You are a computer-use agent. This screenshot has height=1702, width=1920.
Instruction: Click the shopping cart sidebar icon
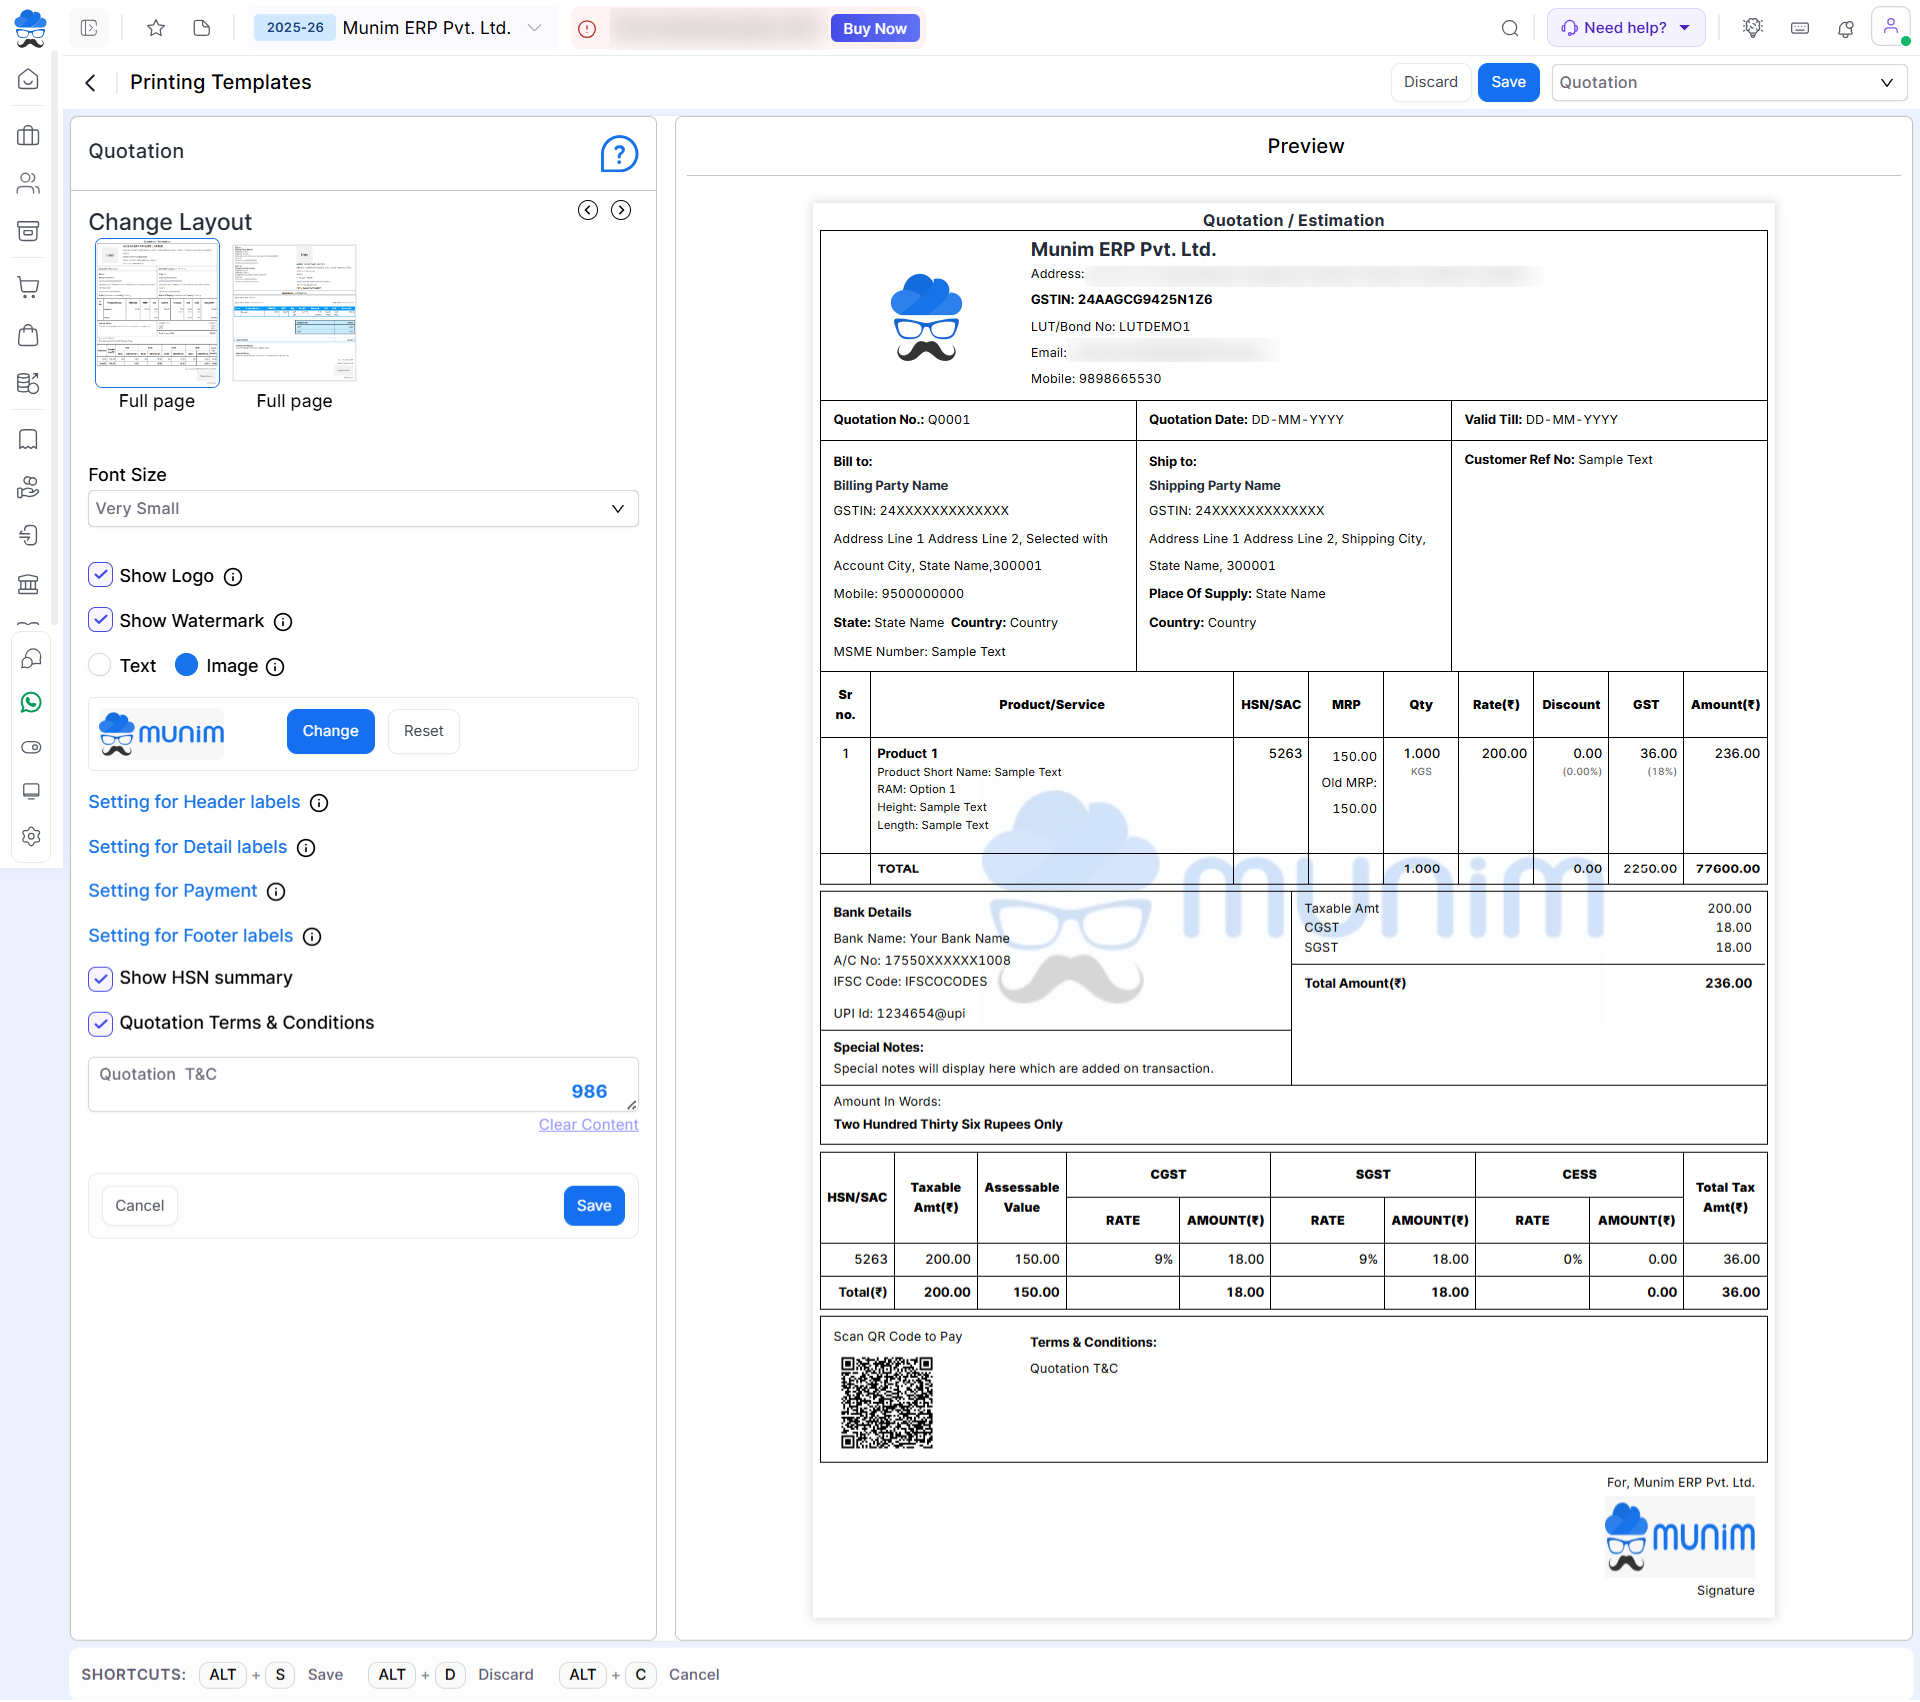point(29,288)
